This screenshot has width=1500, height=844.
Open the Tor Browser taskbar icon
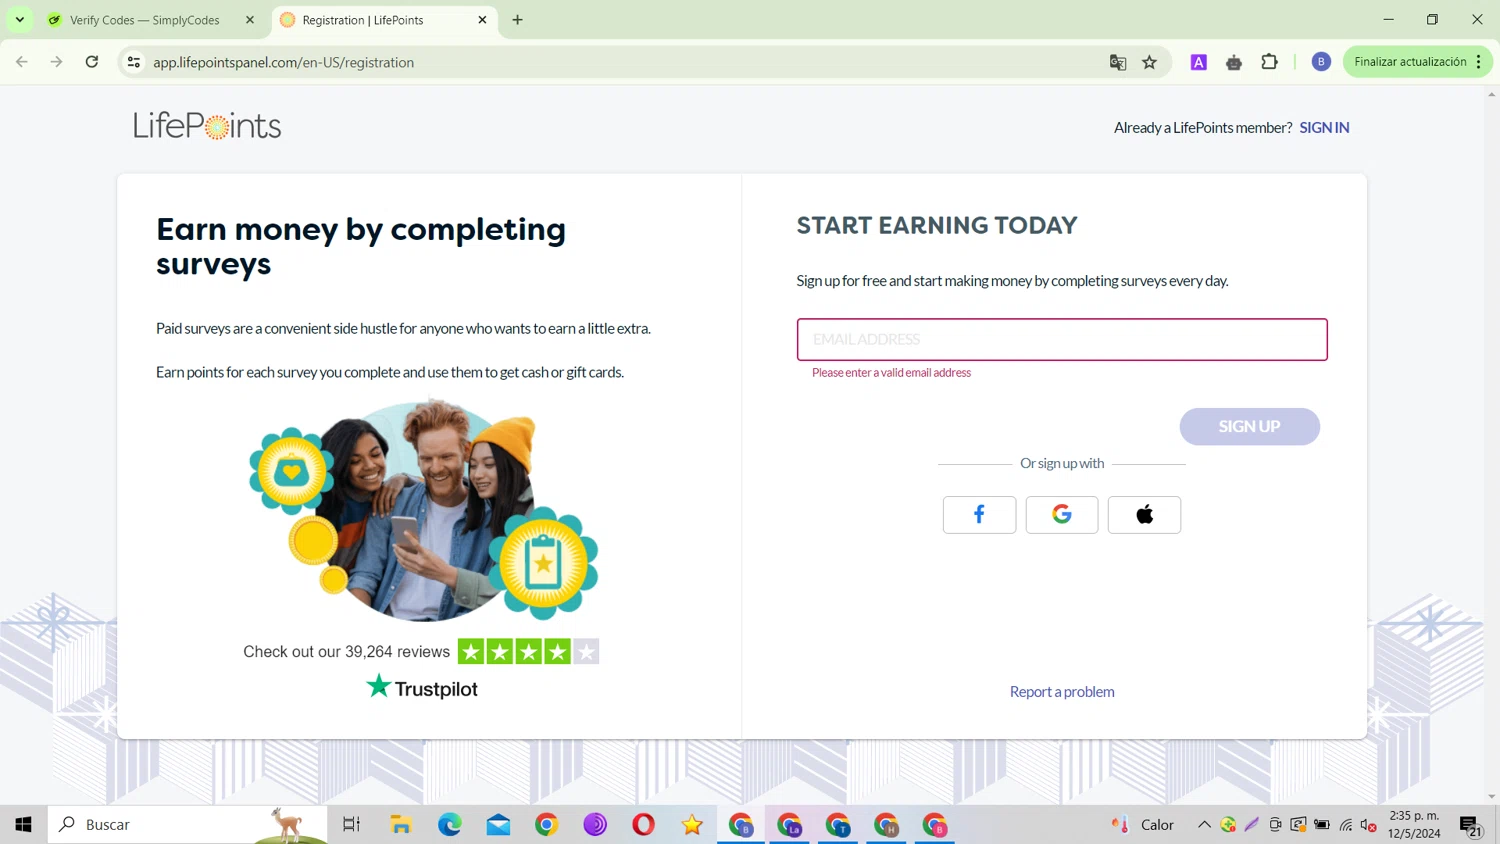(x=595, y=825)
